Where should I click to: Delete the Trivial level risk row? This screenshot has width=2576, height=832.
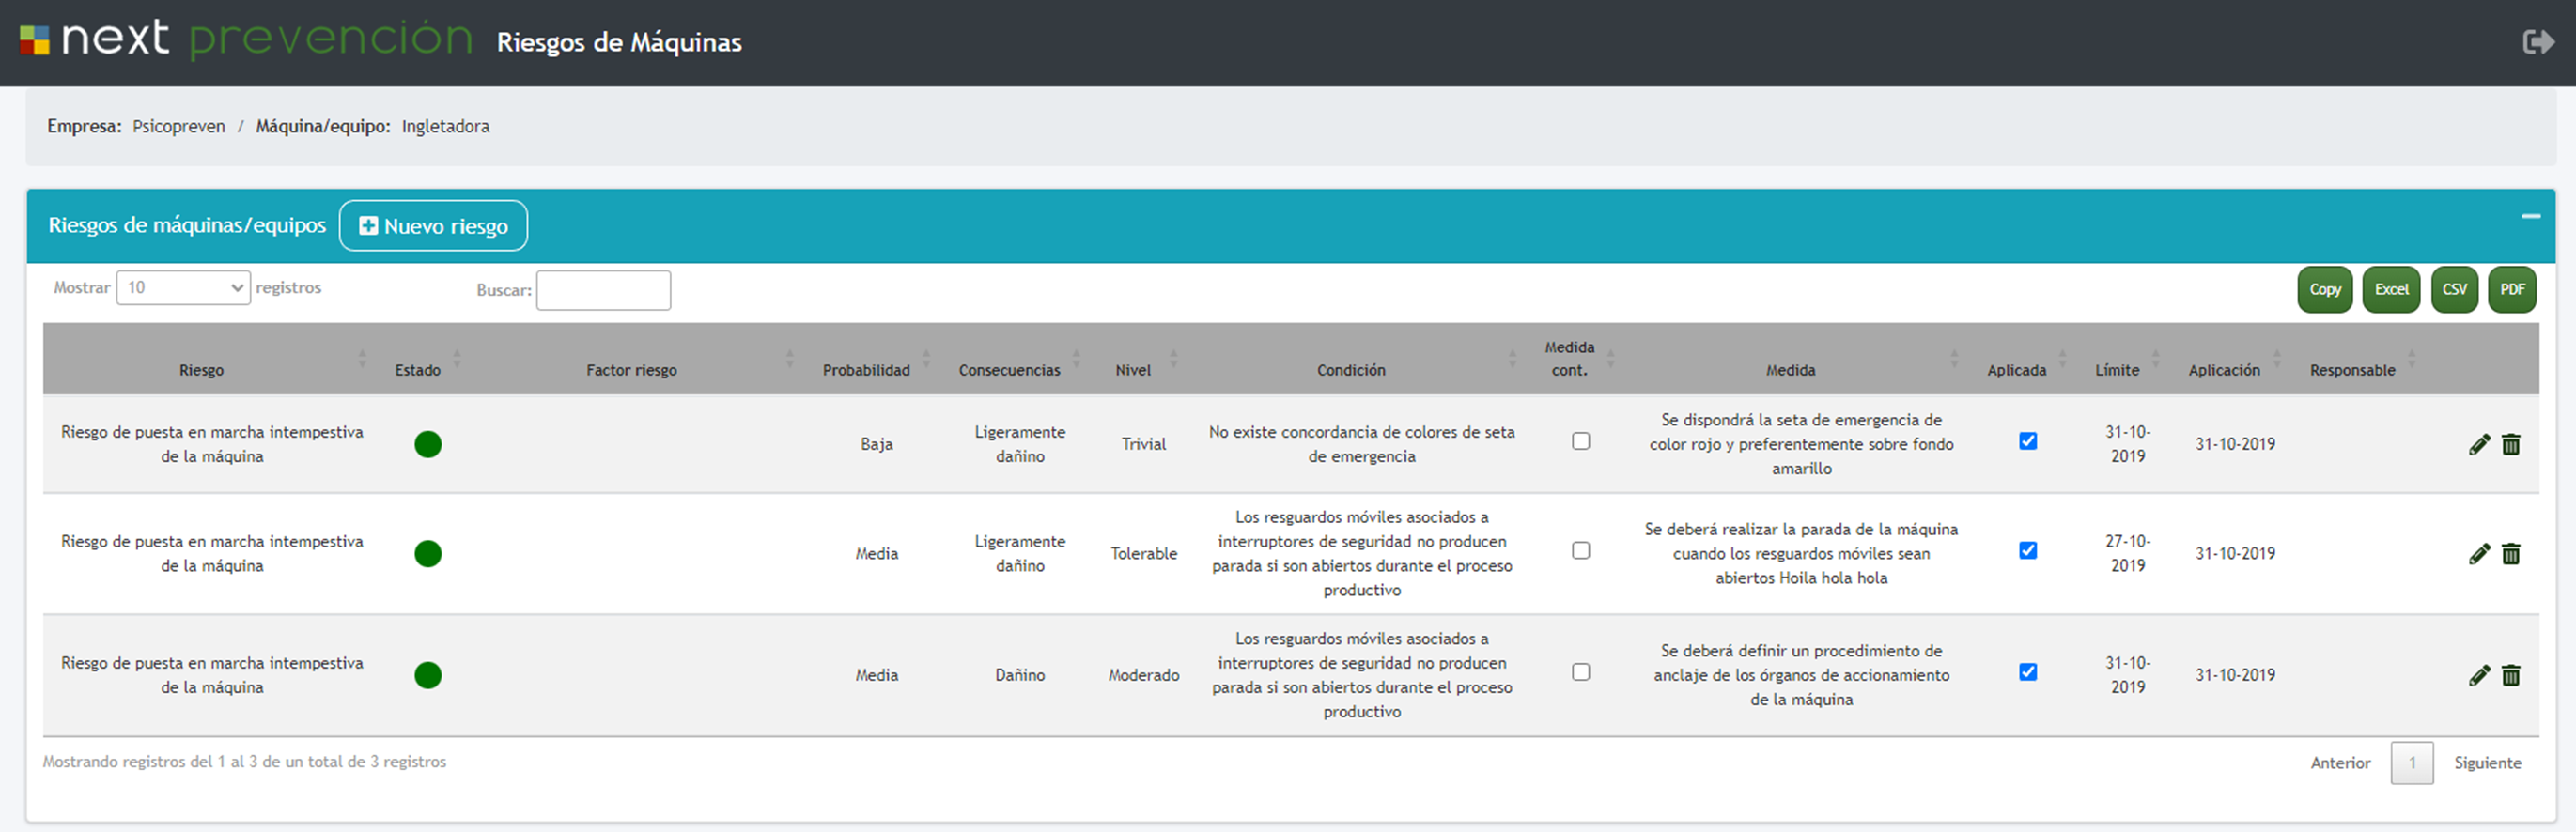(x=2510, y=444)
